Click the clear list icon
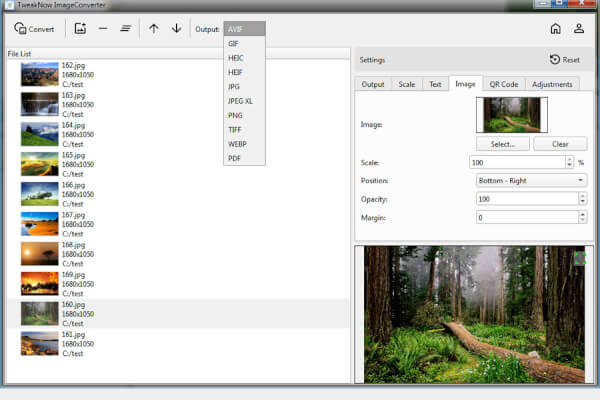The height and width of the screenshot is (400, 600). [125, 28]
